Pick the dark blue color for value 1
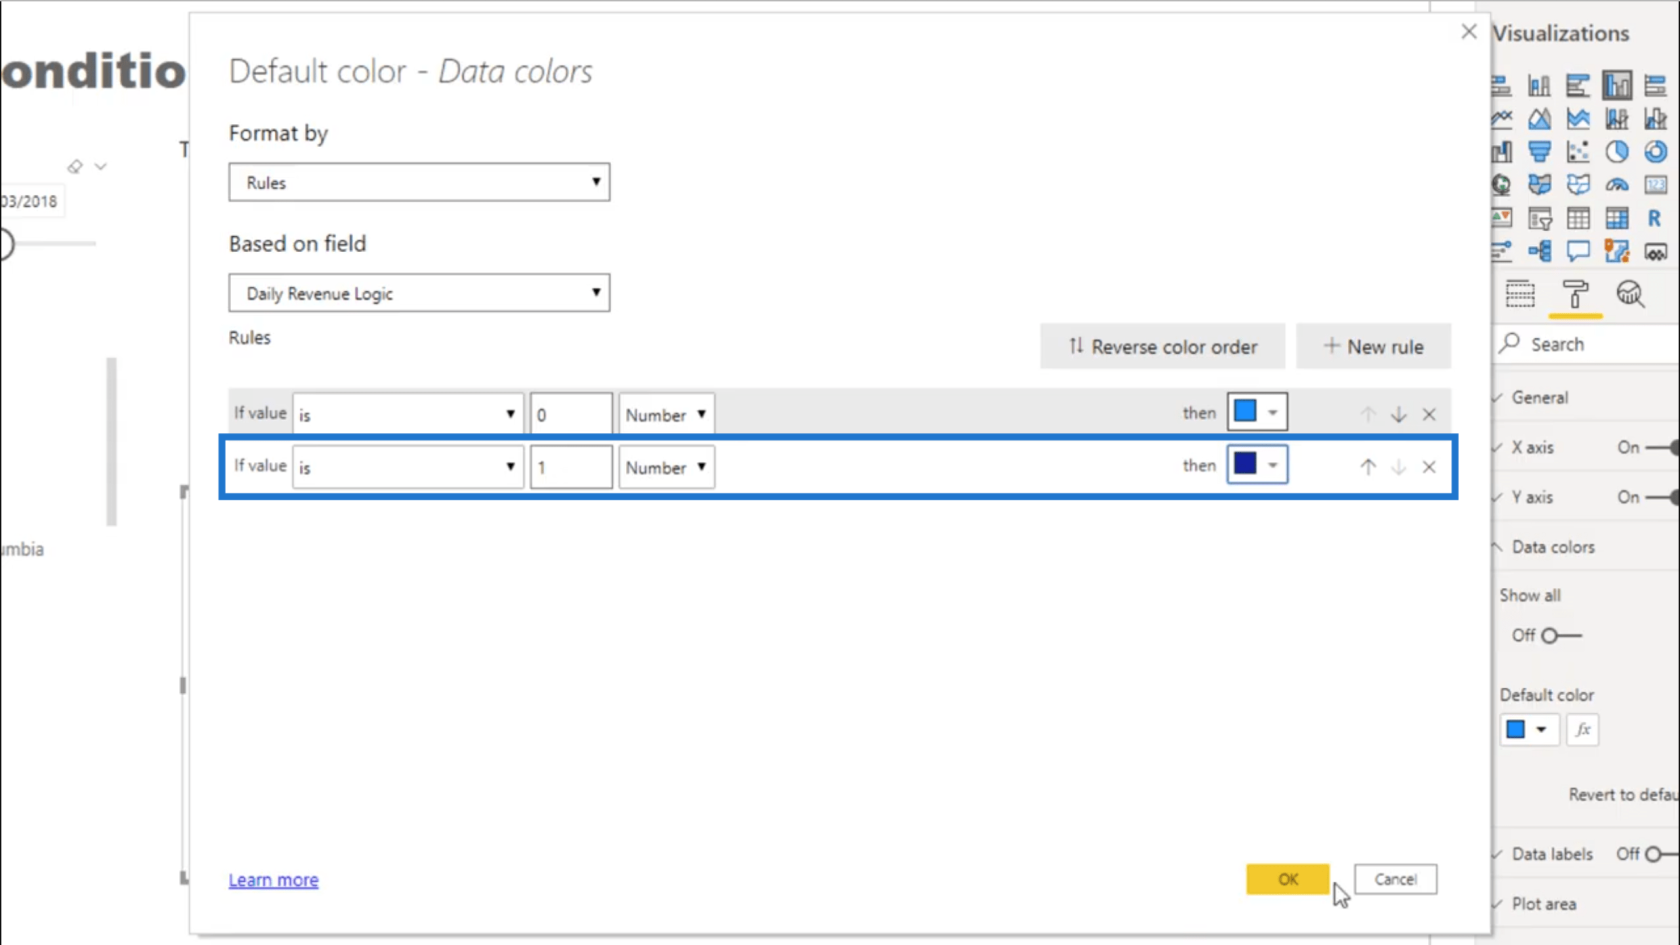Screen dimensions: 1680x945 click(1257, 465)
